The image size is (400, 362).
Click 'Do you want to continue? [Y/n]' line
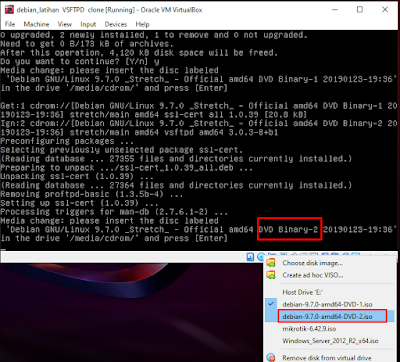coord(80,62)
